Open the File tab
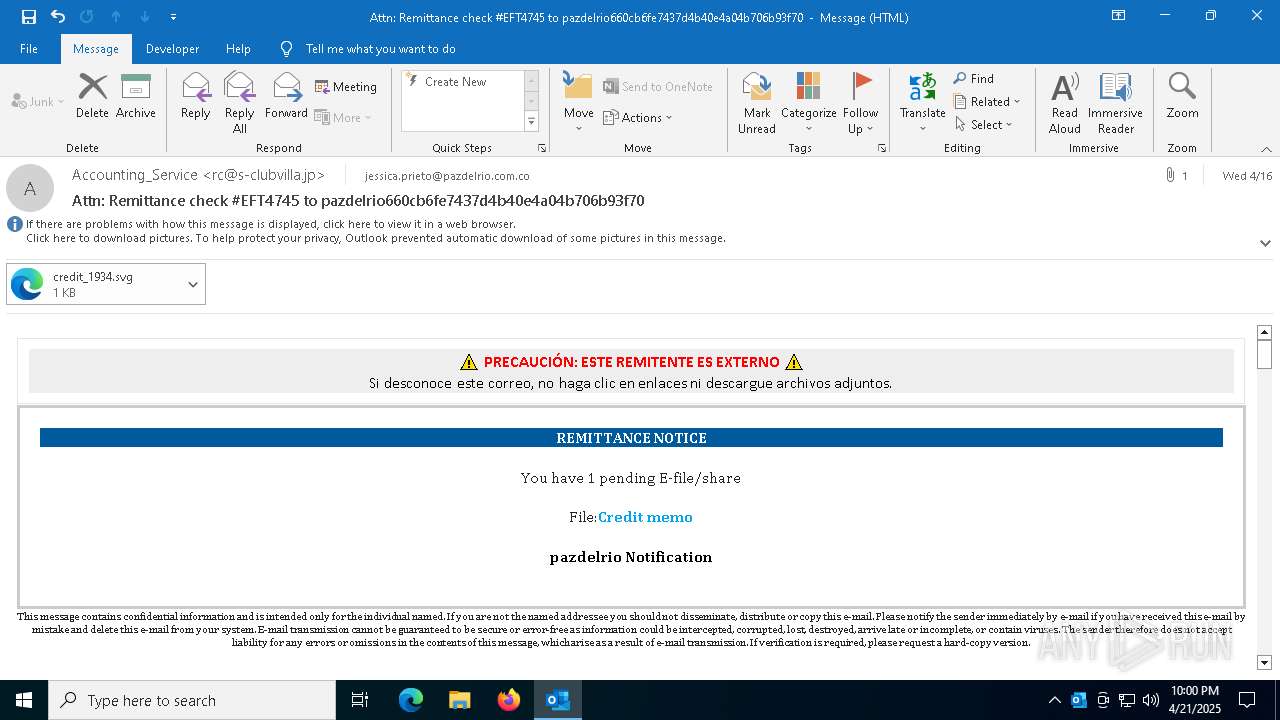Screen dimensions: 1280x720 29,48
